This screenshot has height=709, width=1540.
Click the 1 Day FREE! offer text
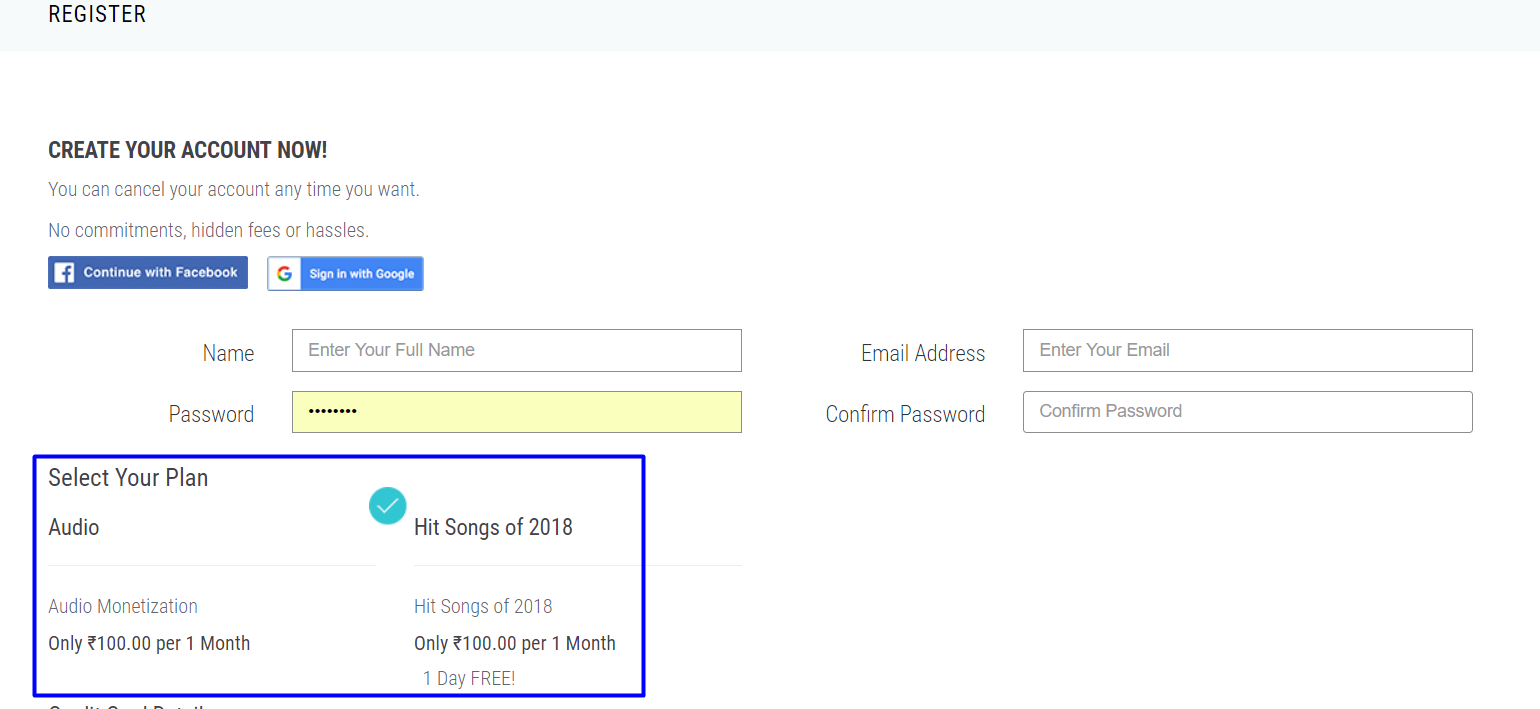coord(469,679)
